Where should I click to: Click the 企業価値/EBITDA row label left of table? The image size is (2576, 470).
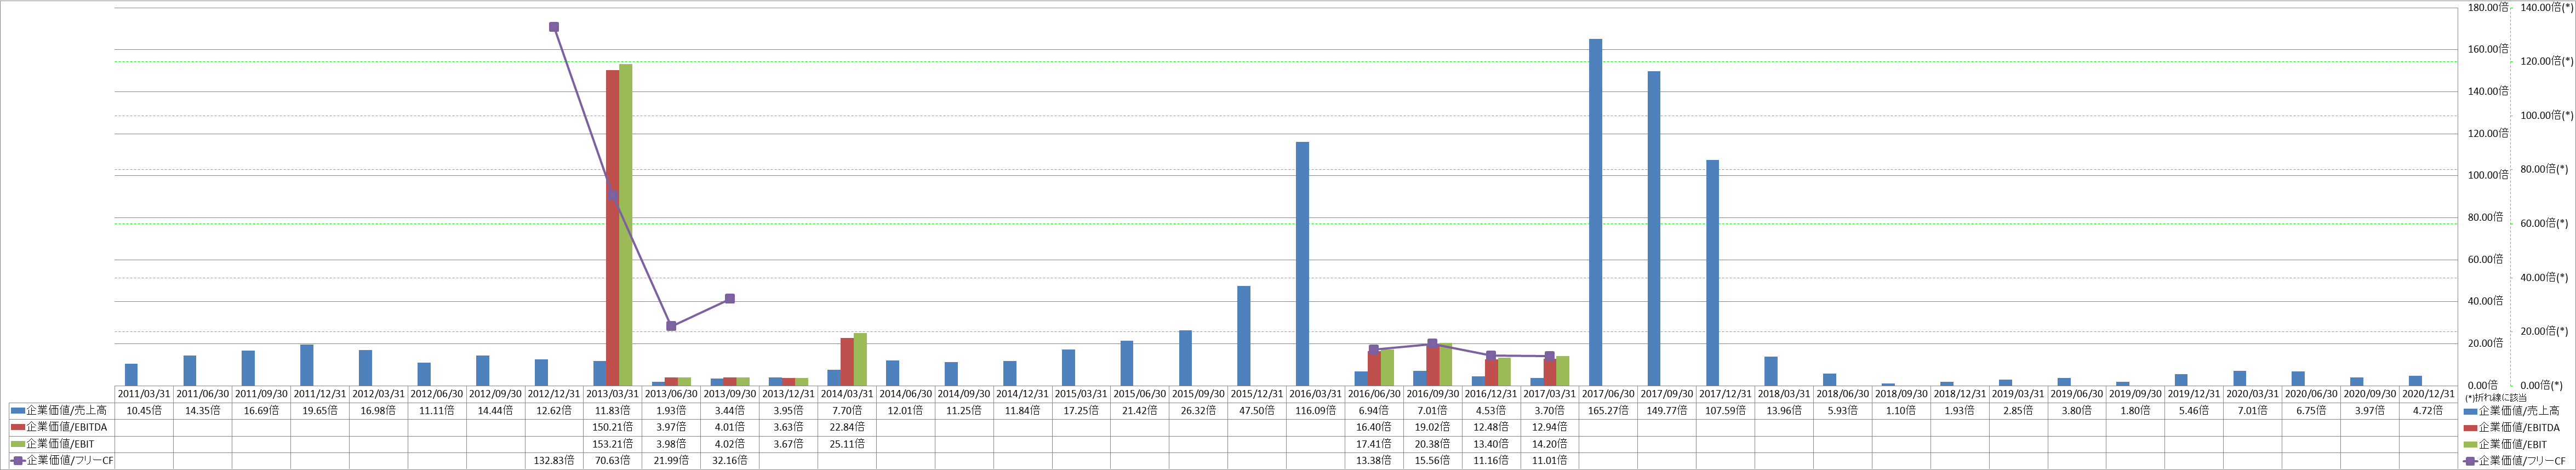59,428
